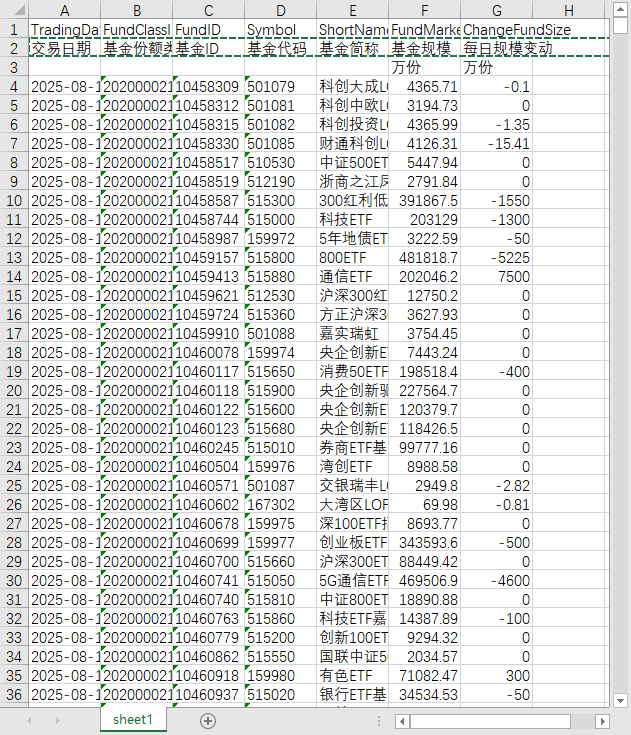This screenshot has width=631, height=735.
Task: Select the 科技ETF name cell
Action: pyautogui.click(x=353, y=219)
